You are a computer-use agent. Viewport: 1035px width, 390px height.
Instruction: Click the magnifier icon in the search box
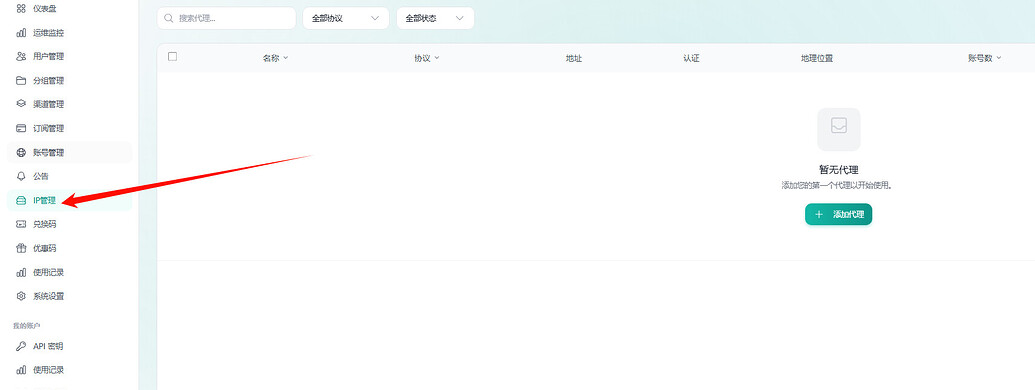(x=170, y=18)
